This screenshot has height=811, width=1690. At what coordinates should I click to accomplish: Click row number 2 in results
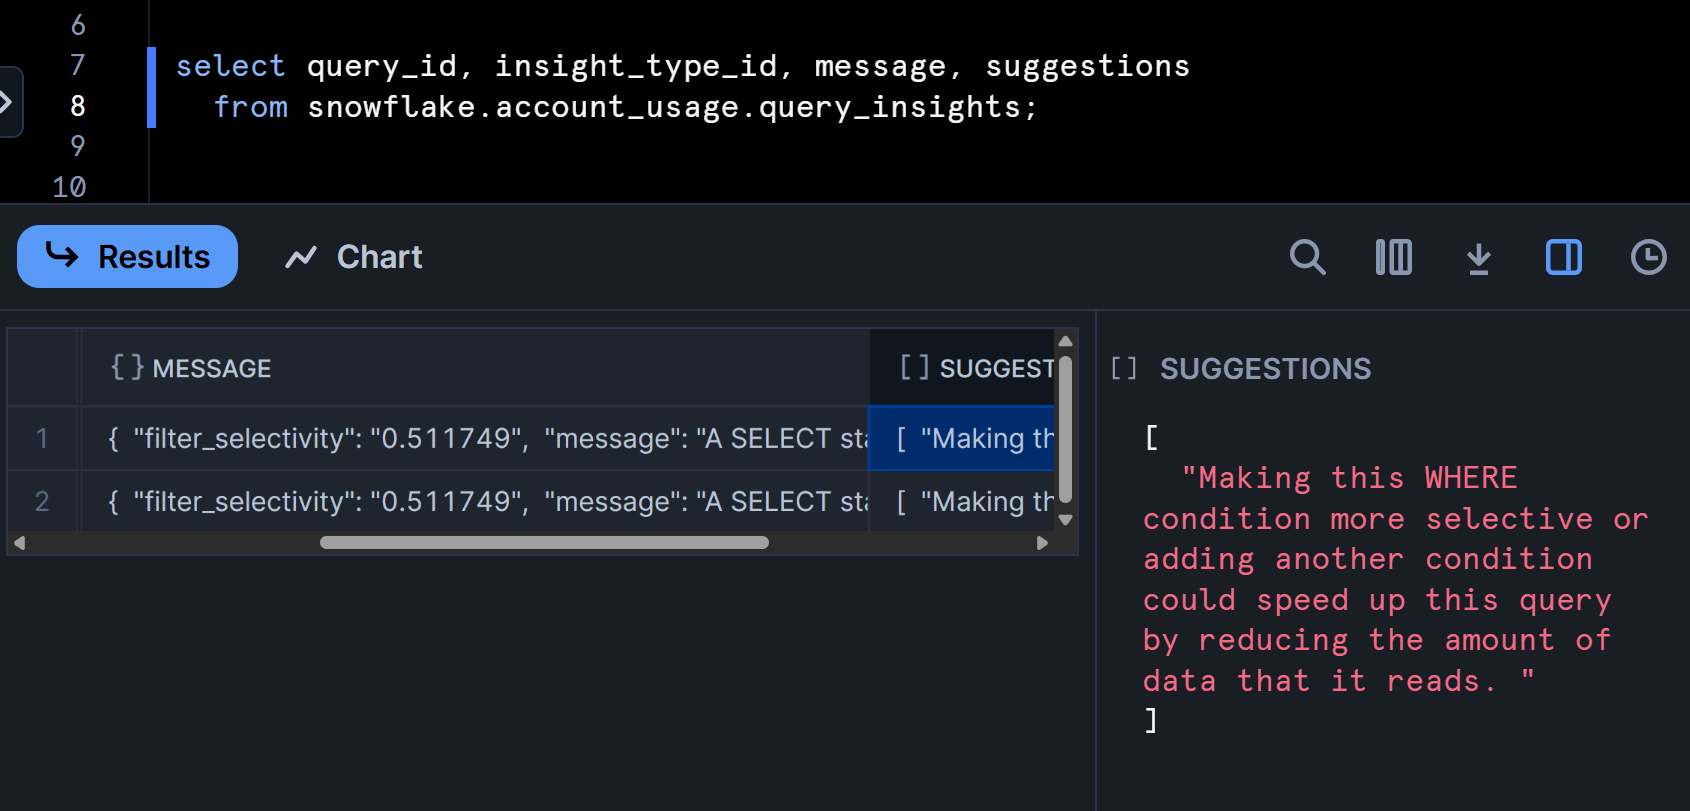42,501
